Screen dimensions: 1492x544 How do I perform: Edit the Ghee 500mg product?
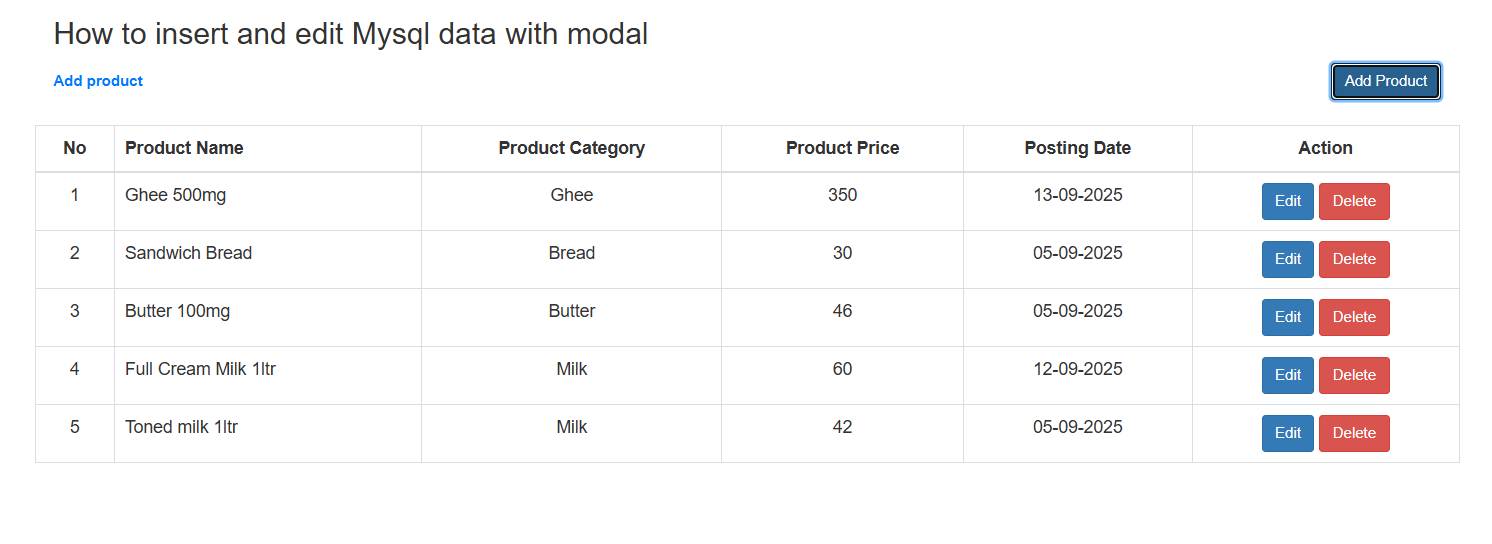tap(1287, 201)
